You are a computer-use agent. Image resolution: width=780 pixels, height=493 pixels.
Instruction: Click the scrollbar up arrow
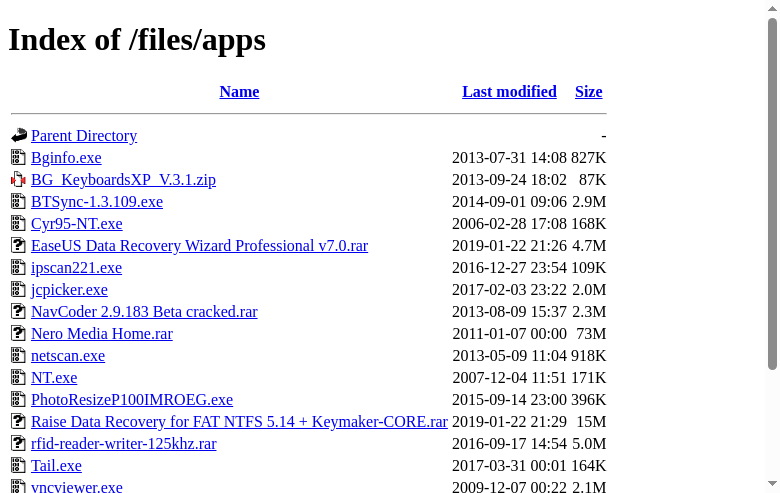pos(773,8)
